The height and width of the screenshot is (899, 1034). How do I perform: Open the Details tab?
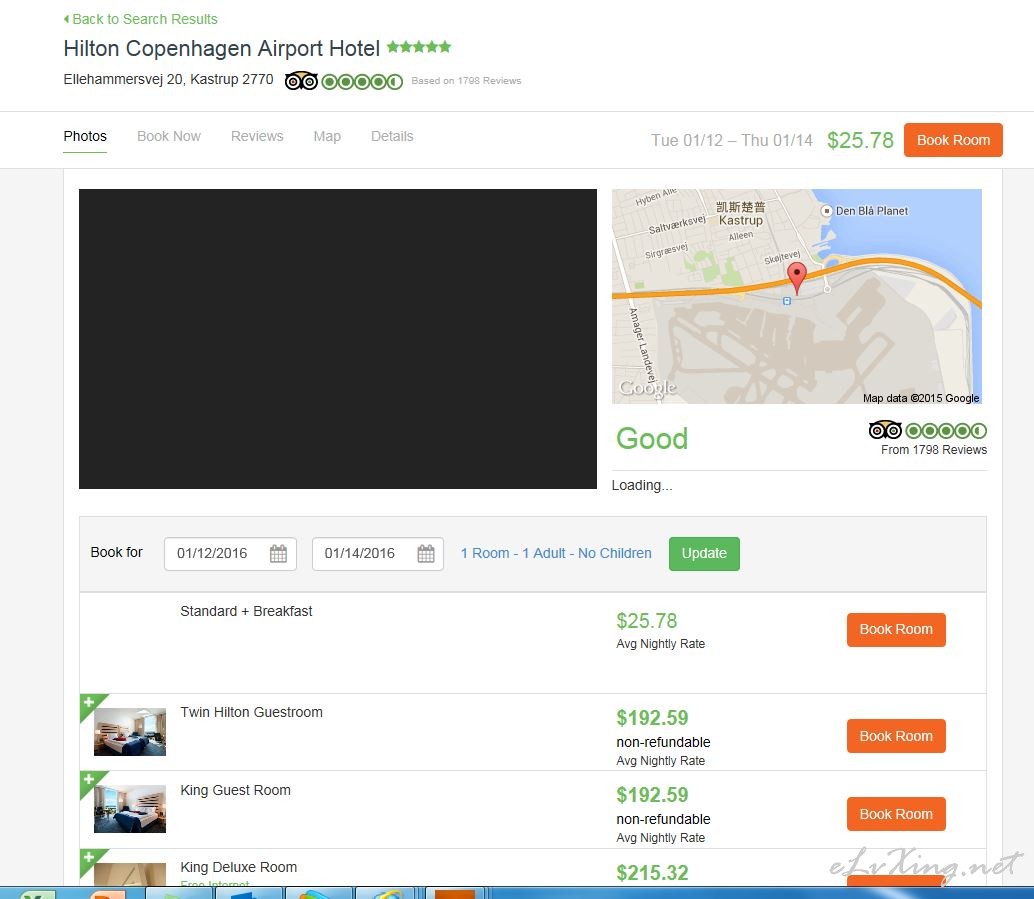[392, 137]
